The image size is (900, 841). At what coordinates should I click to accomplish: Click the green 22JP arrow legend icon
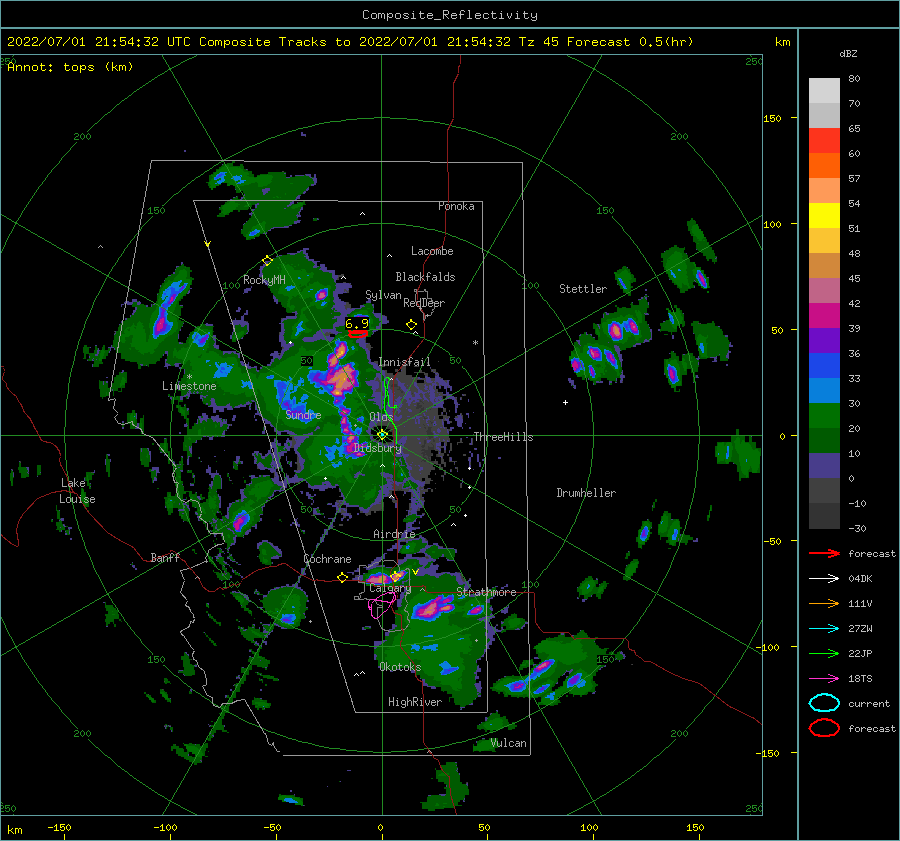824,653
